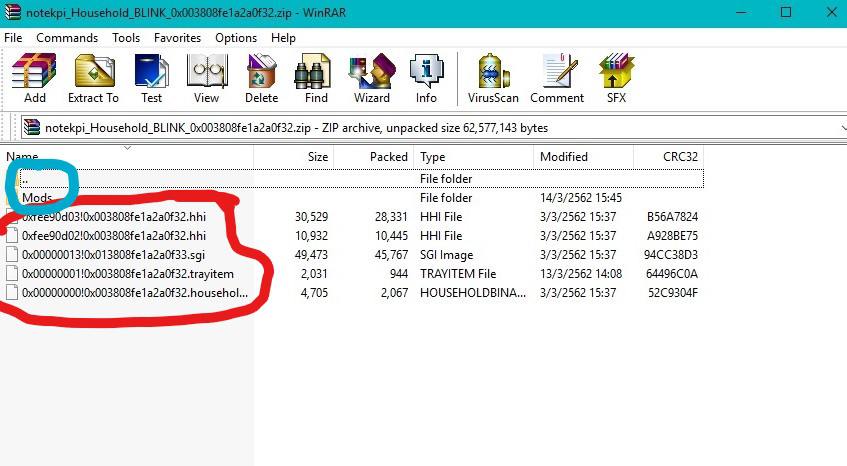Open the Find binoculars tool

click(316, 78)
